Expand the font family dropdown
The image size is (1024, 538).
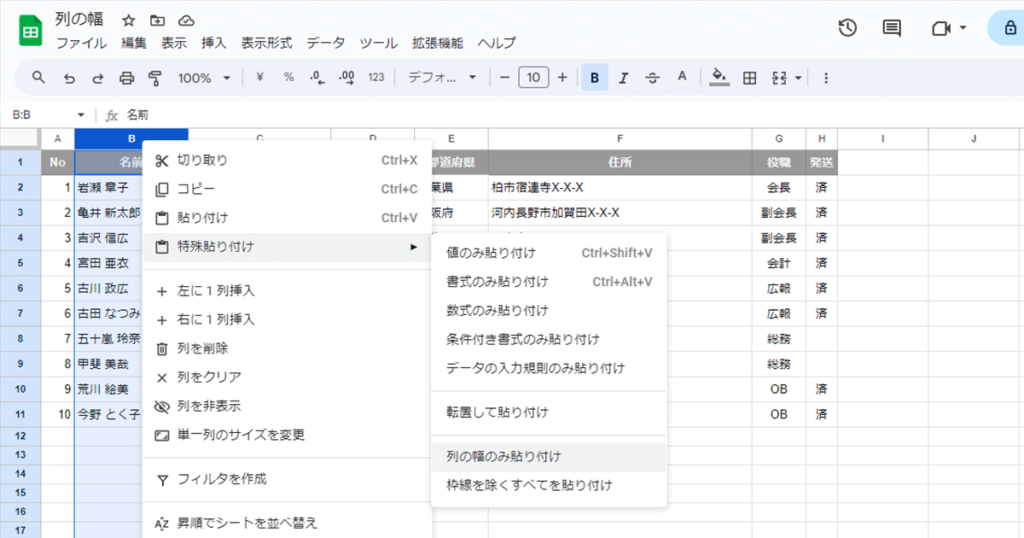click(x=442, y=78)
